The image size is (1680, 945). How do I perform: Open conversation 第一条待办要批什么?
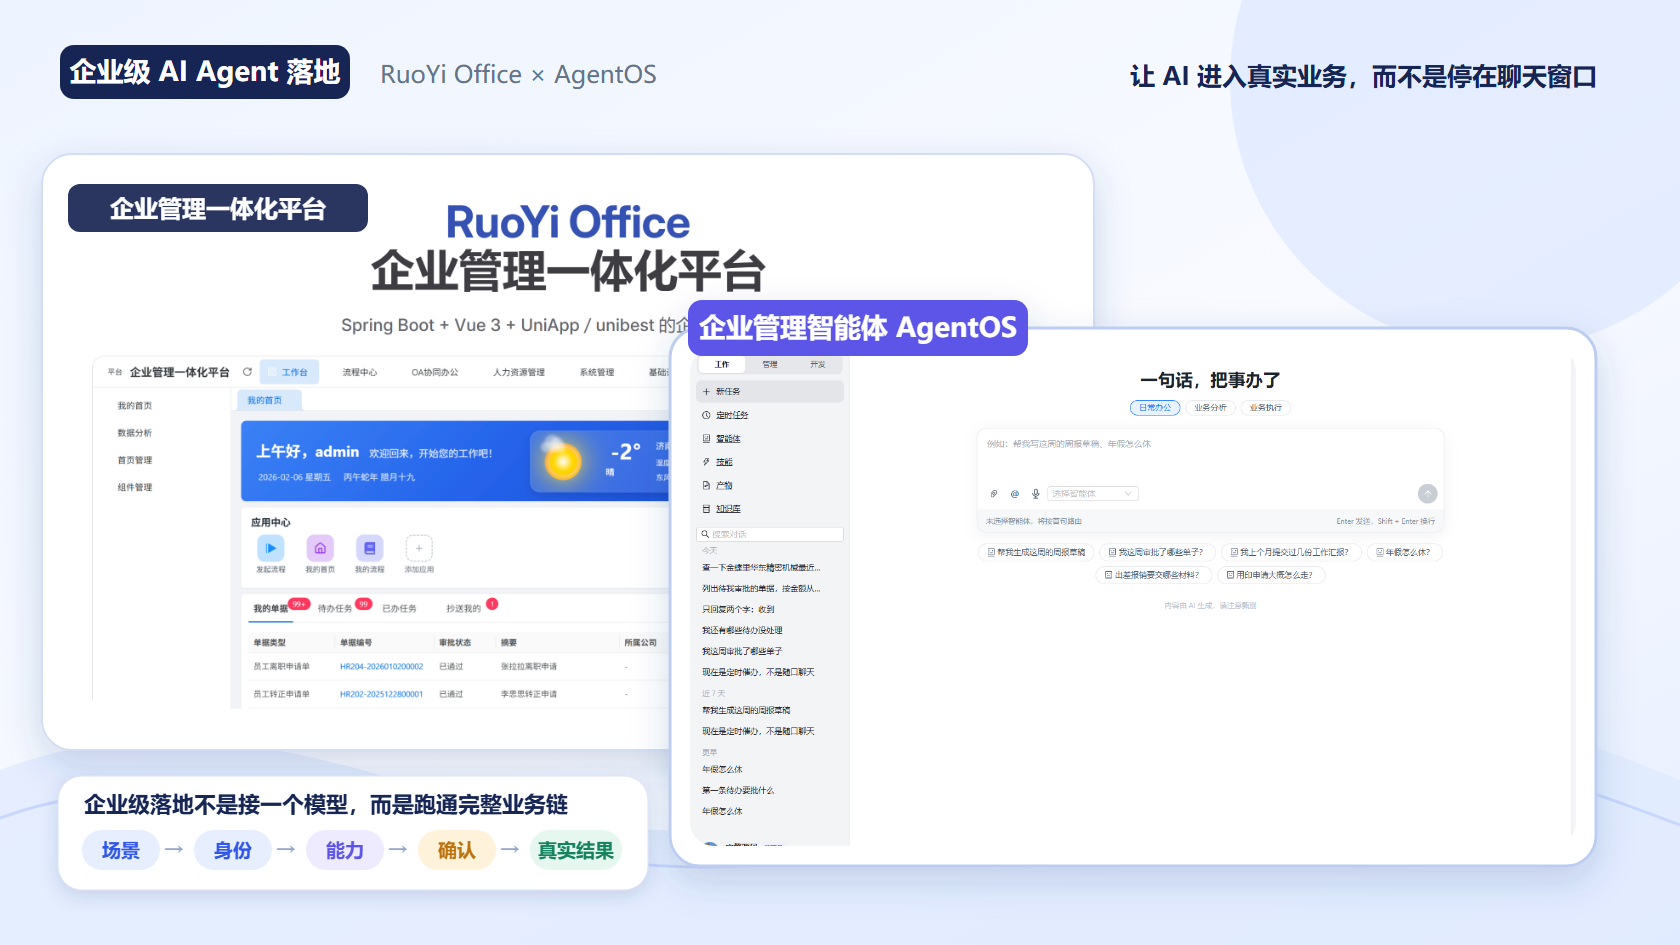pyautogui.click(x=739, y=791)
